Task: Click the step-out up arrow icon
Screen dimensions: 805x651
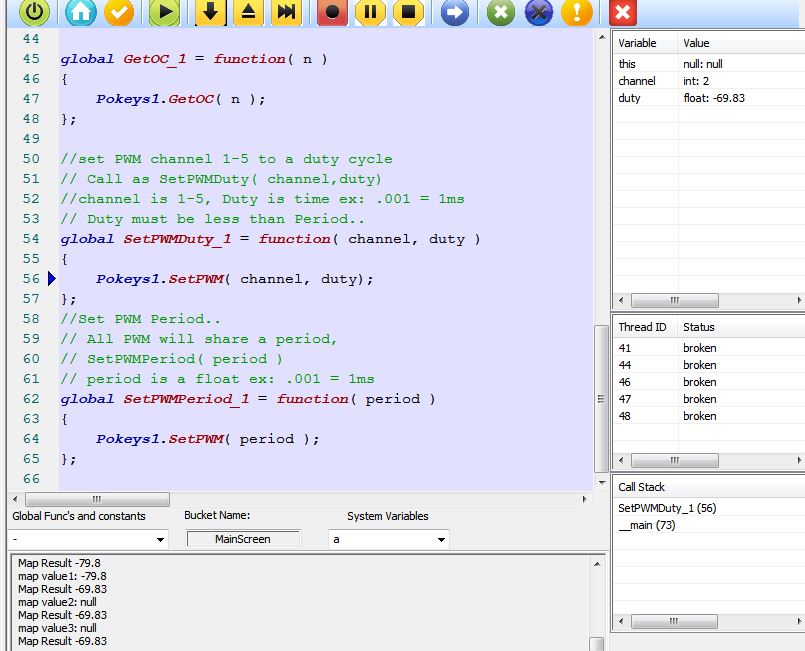Action: [248, 12]
